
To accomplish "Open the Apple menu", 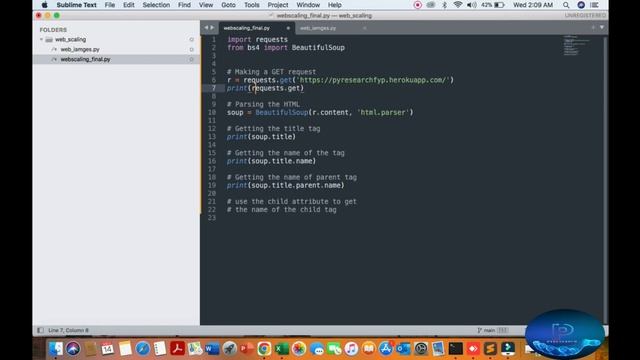I will coord(44,5).
